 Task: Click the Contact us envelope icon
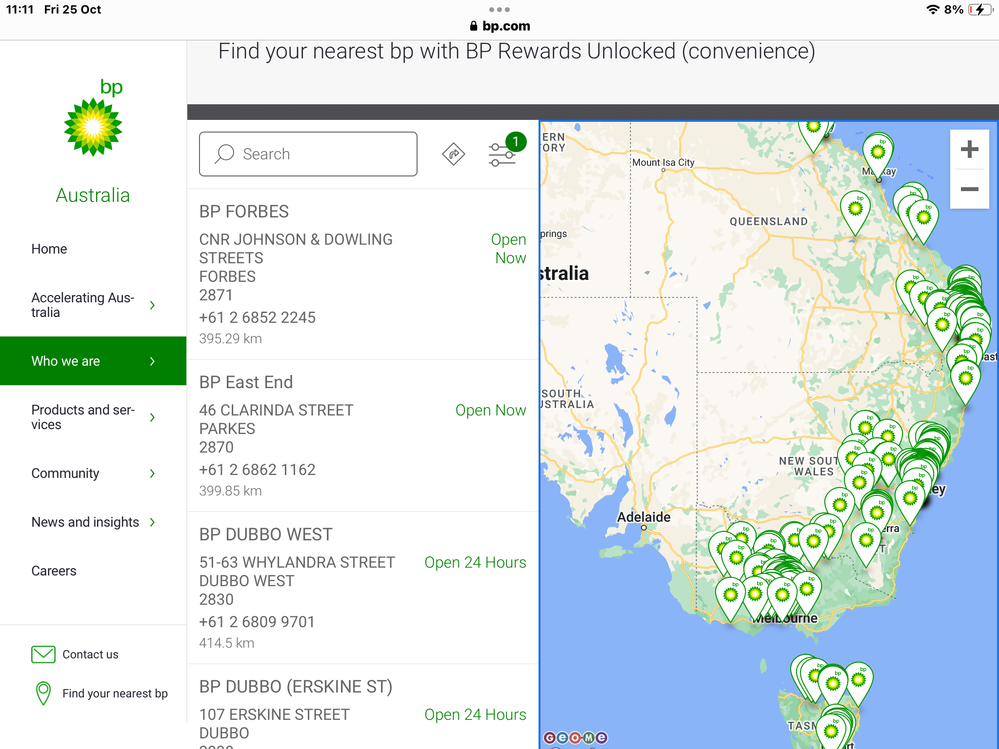point(43,654)
